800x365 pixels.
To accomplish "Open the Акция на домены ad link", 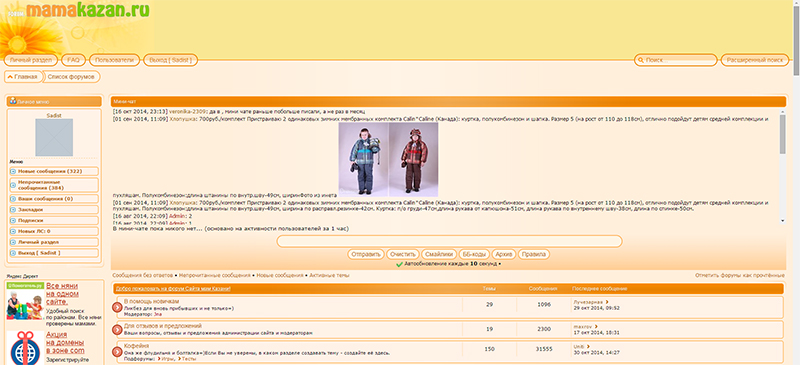I will pos(65,343).
